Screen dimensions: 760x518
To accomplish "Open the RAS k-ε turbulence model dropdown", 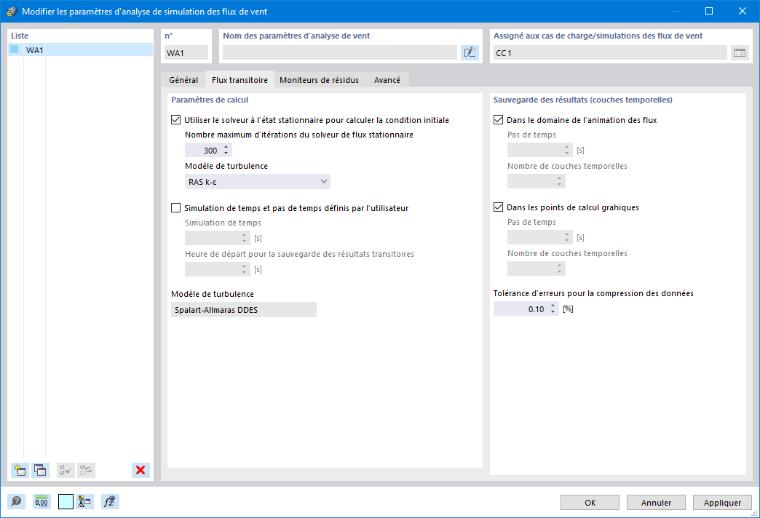I will pos(257,182).
